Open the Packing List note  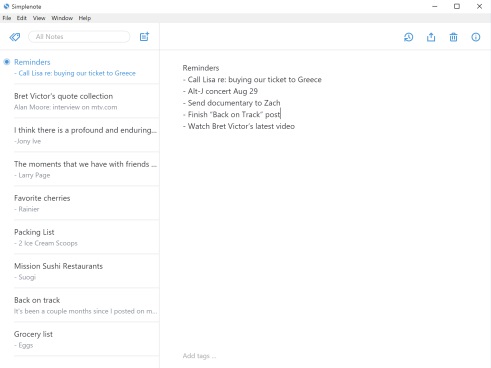[x=87, y=237]
